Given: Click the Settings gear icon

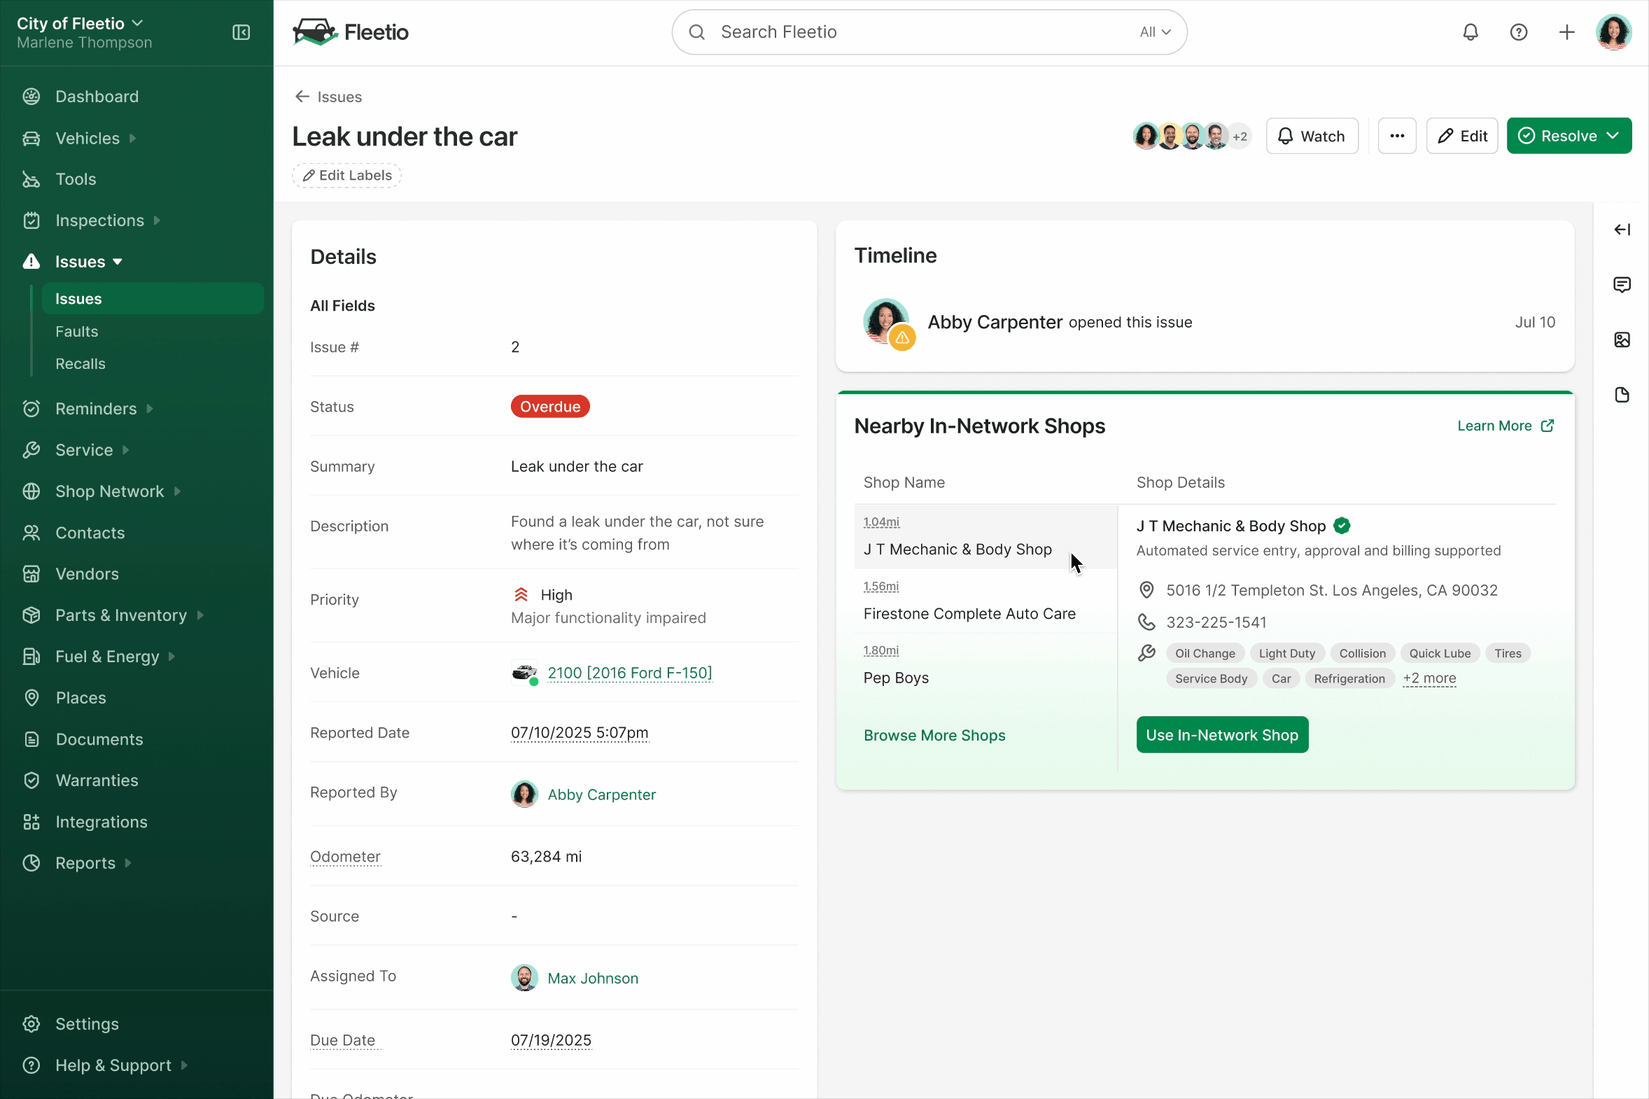Looking at the screenshot, I should tap(32, 1024).
